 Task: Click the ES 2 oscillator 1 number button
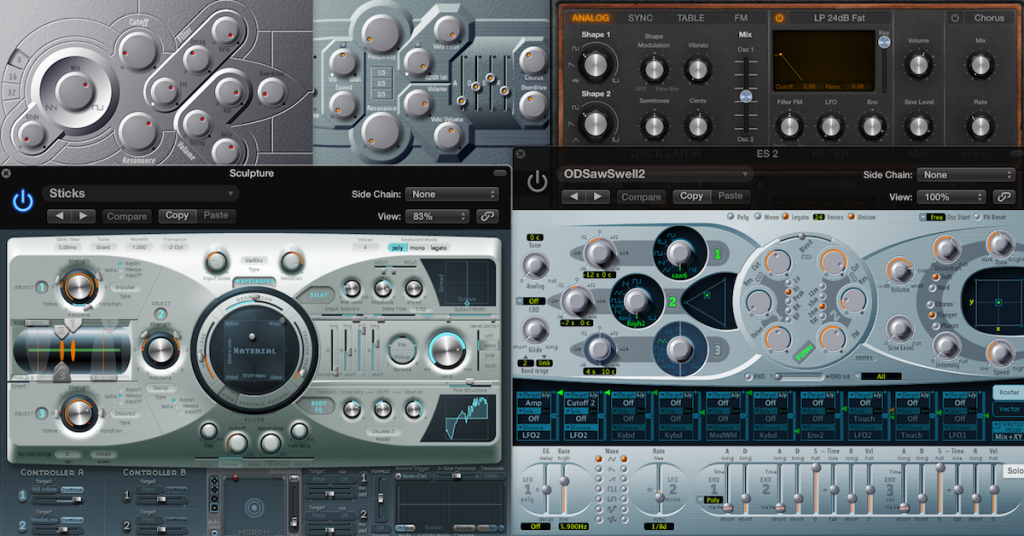click(x=717, y=253)
